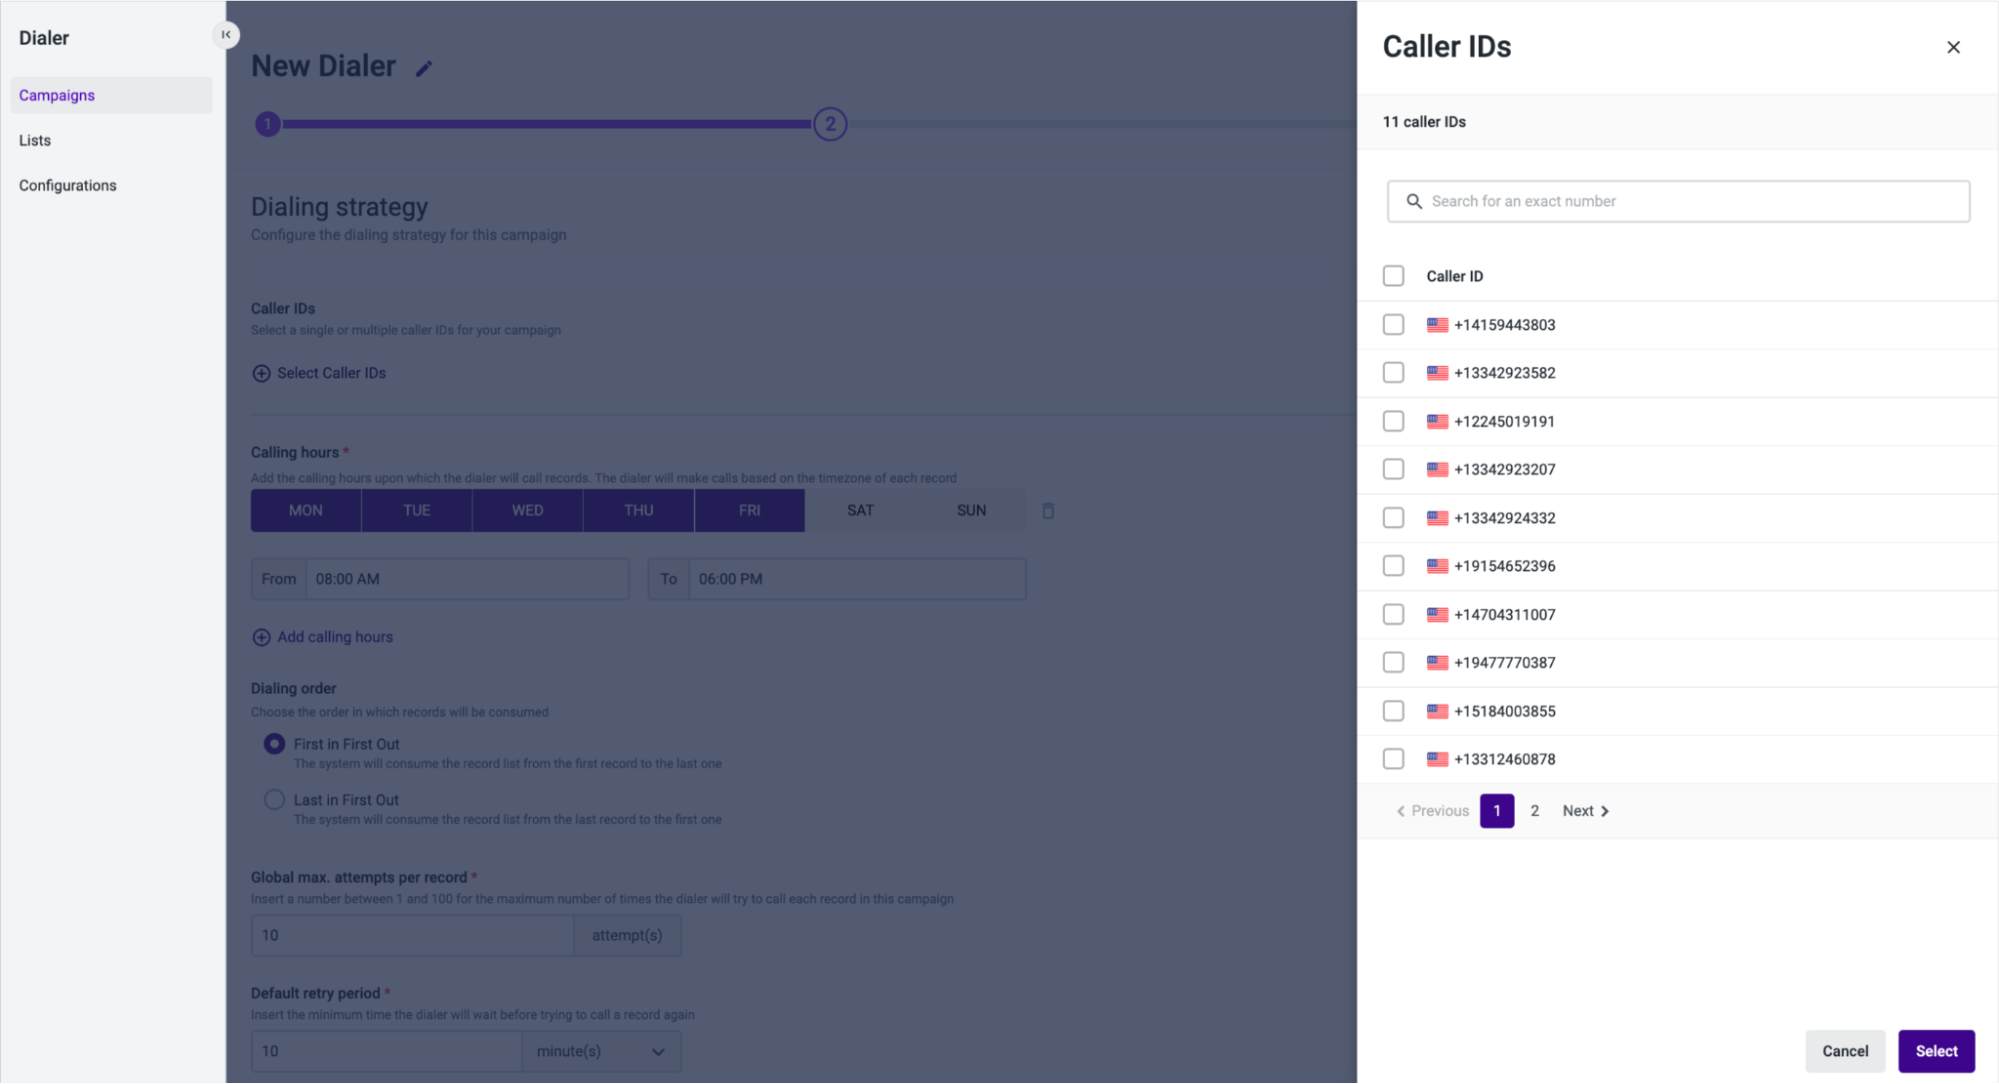This screenshot has height=1084, width=1999.
Task: Focus the exact number search field
Action: (x=1678, y=201)
